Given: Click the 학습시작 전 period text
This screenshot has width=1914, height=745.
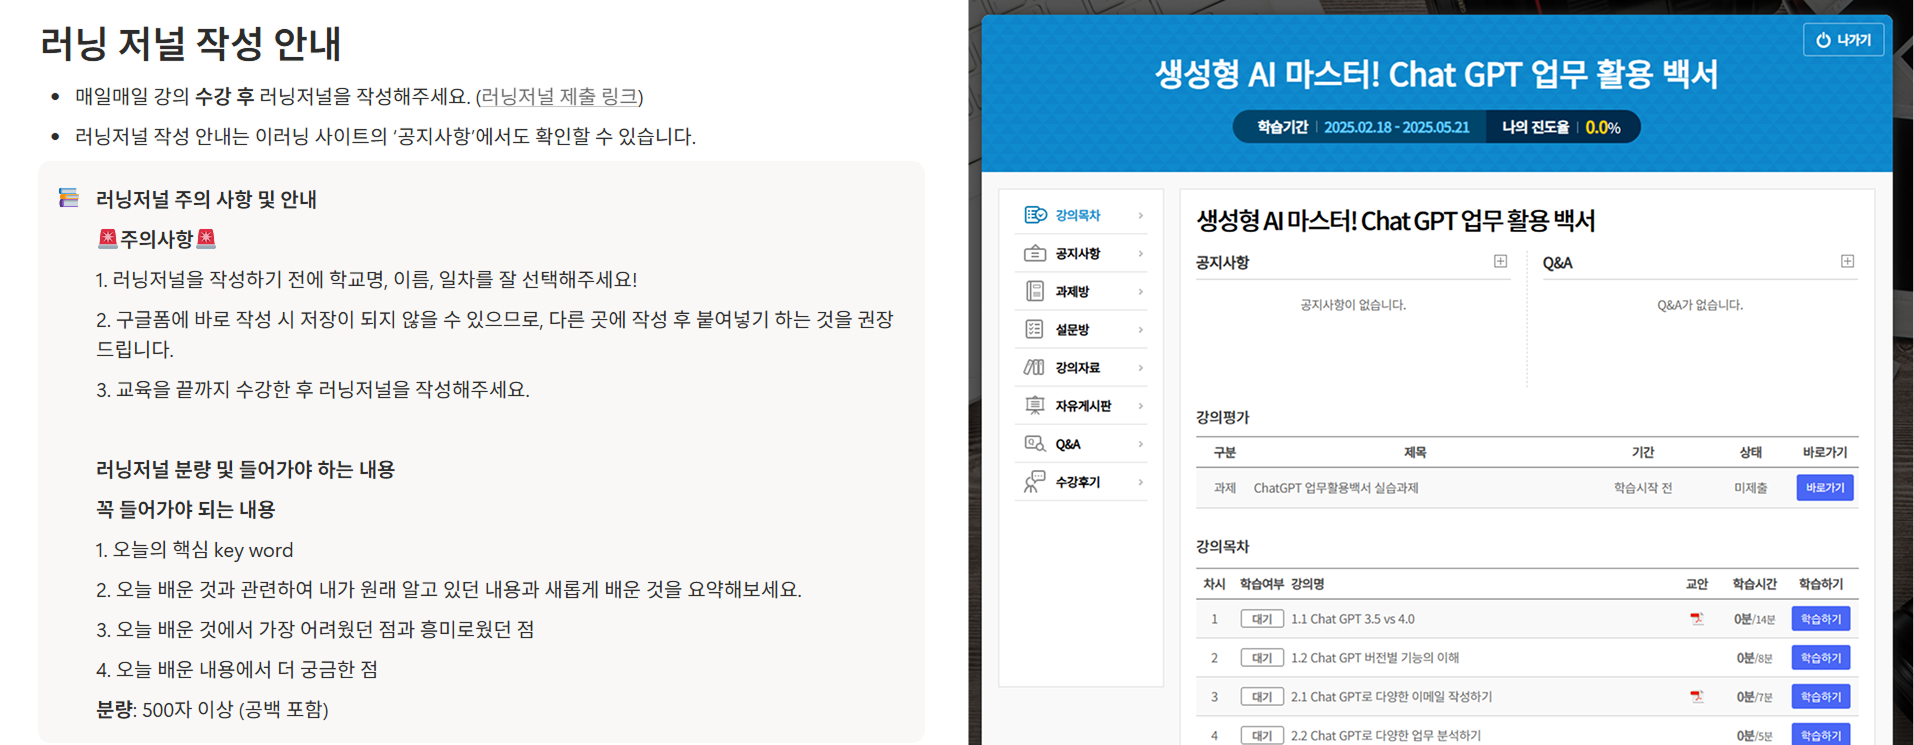Looking at the screenshot, I should 1642,488.
